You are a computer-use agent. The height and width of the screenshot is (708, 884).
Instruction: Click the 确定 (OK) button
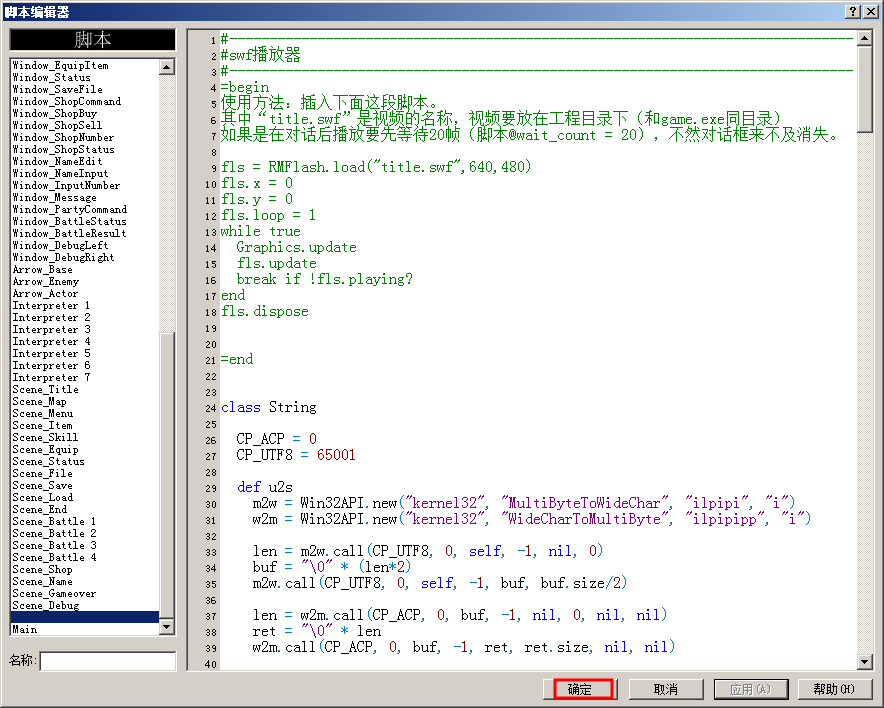coord(580,689)
